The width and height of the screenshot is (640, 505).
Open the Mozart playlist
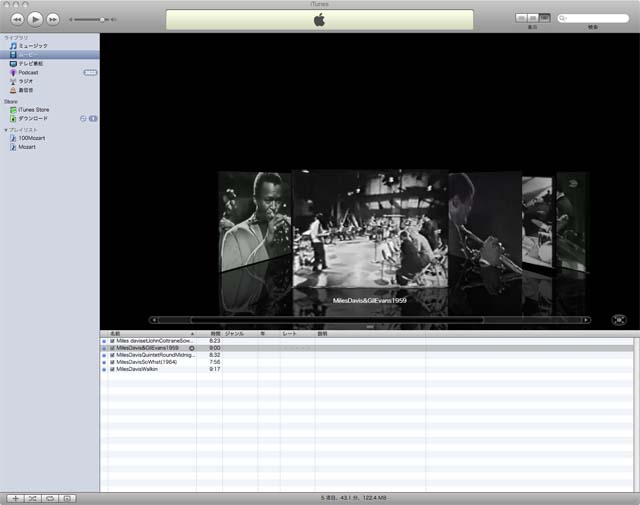tap(49, 147)
